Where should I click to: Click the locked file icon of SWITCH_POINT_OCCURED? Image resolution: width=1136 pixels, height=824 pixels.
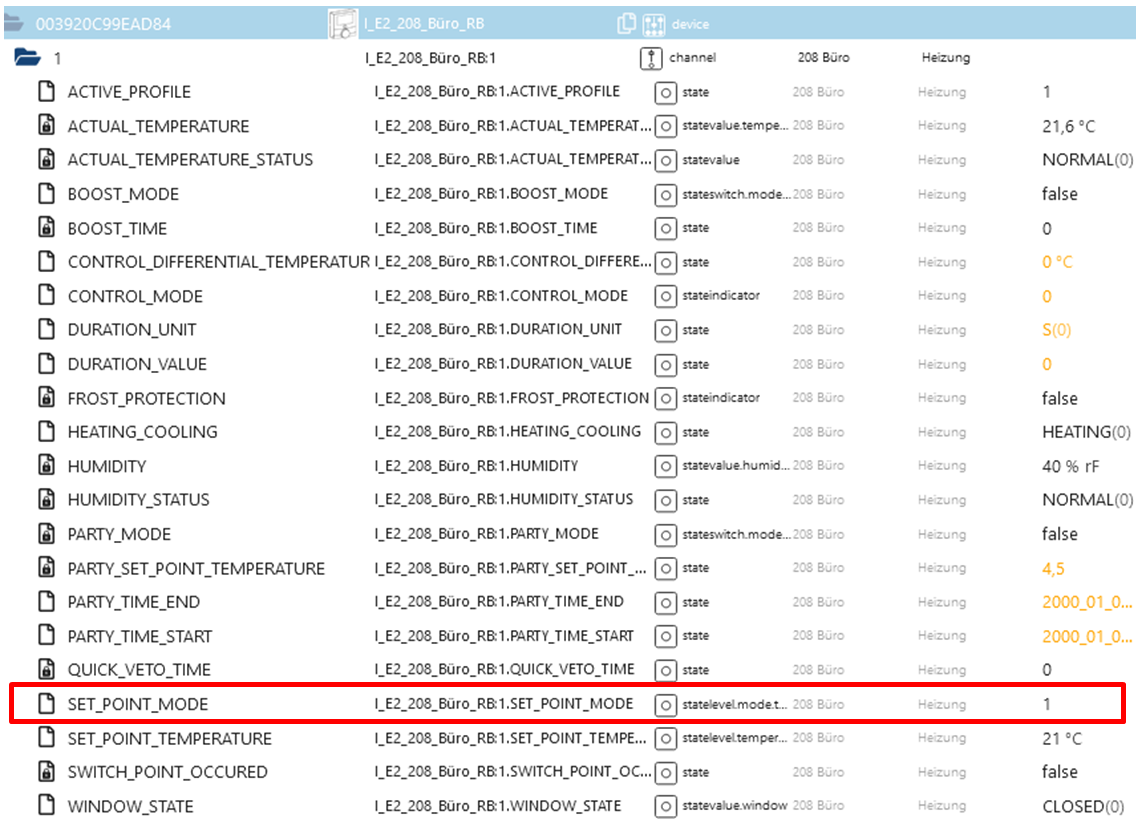pyautogui.click(x=46, y=772)
